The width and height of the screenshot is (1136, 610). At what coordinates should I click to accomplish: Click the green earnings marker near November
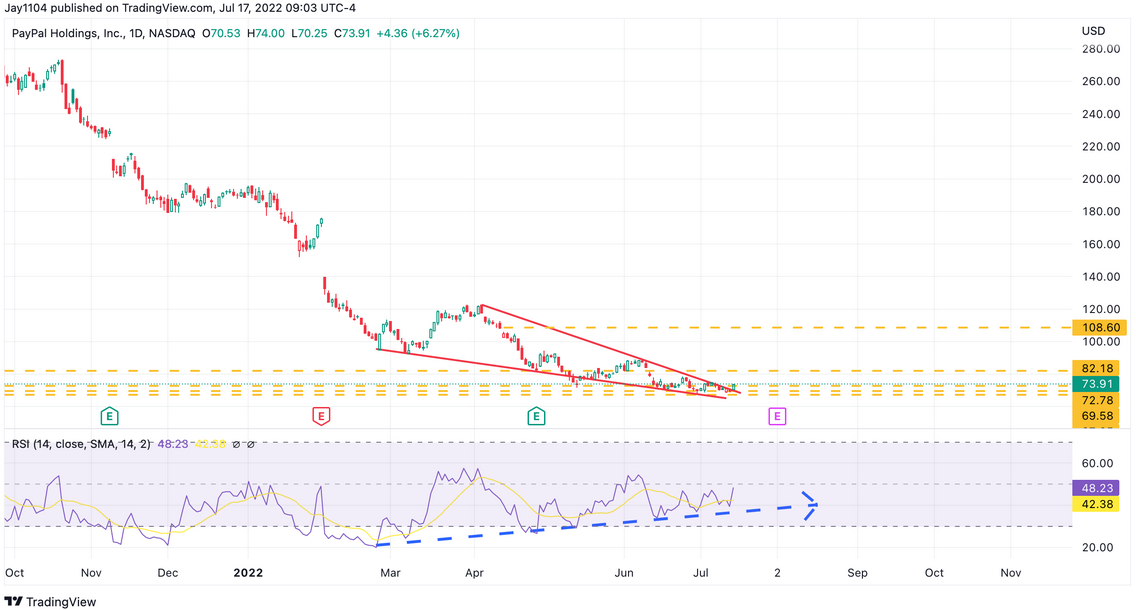pyautogui.click(x=109, y=416)
